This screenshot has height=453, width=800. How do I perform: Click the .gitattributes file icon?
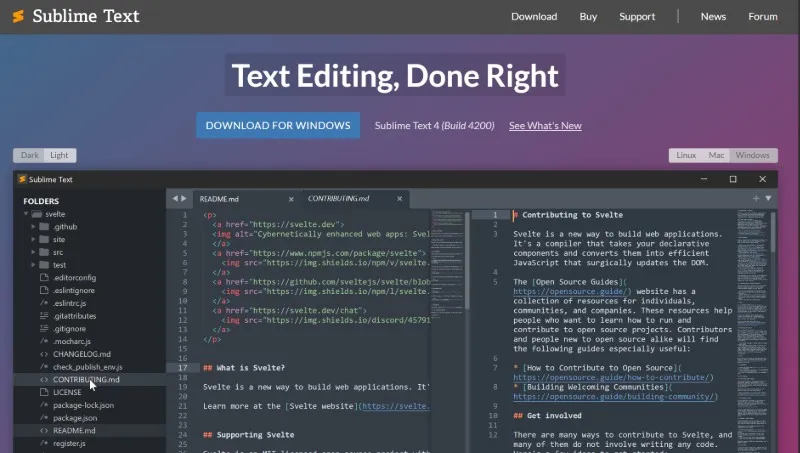(44, 315)
